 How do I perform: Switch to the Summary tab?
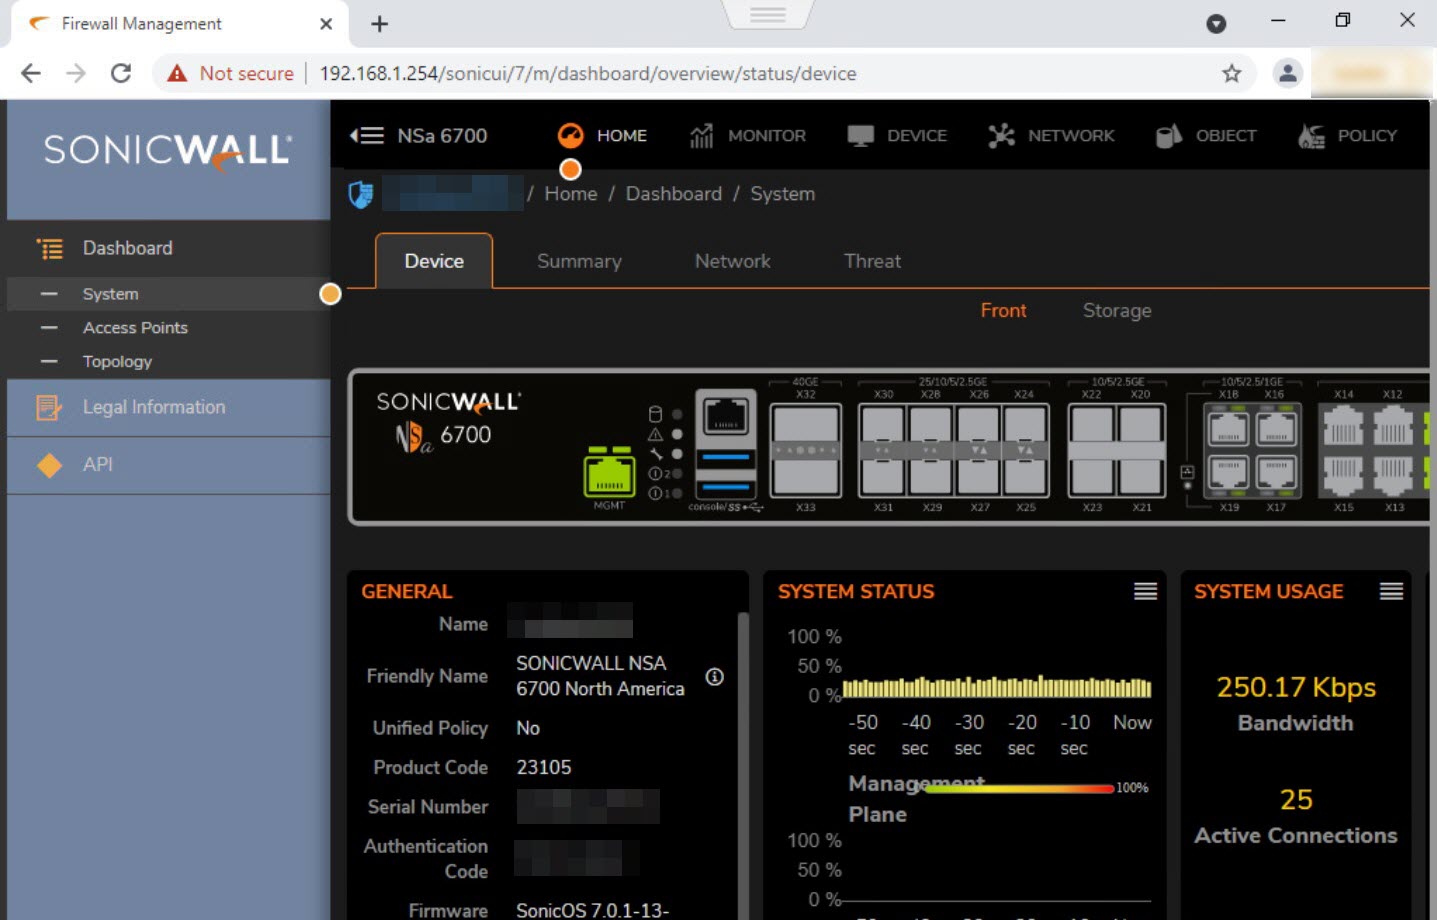tap(579, 261)
